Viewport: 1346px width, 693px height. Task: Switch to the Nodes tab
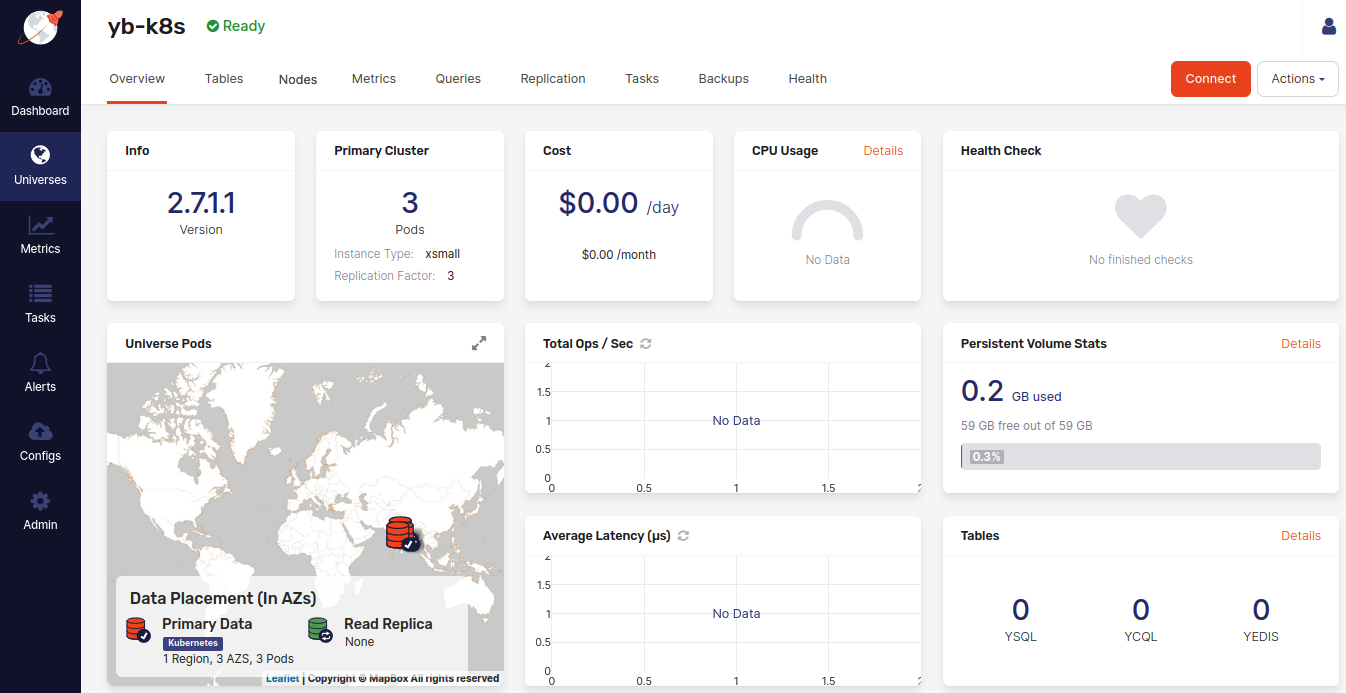click(x=298, y=79)
